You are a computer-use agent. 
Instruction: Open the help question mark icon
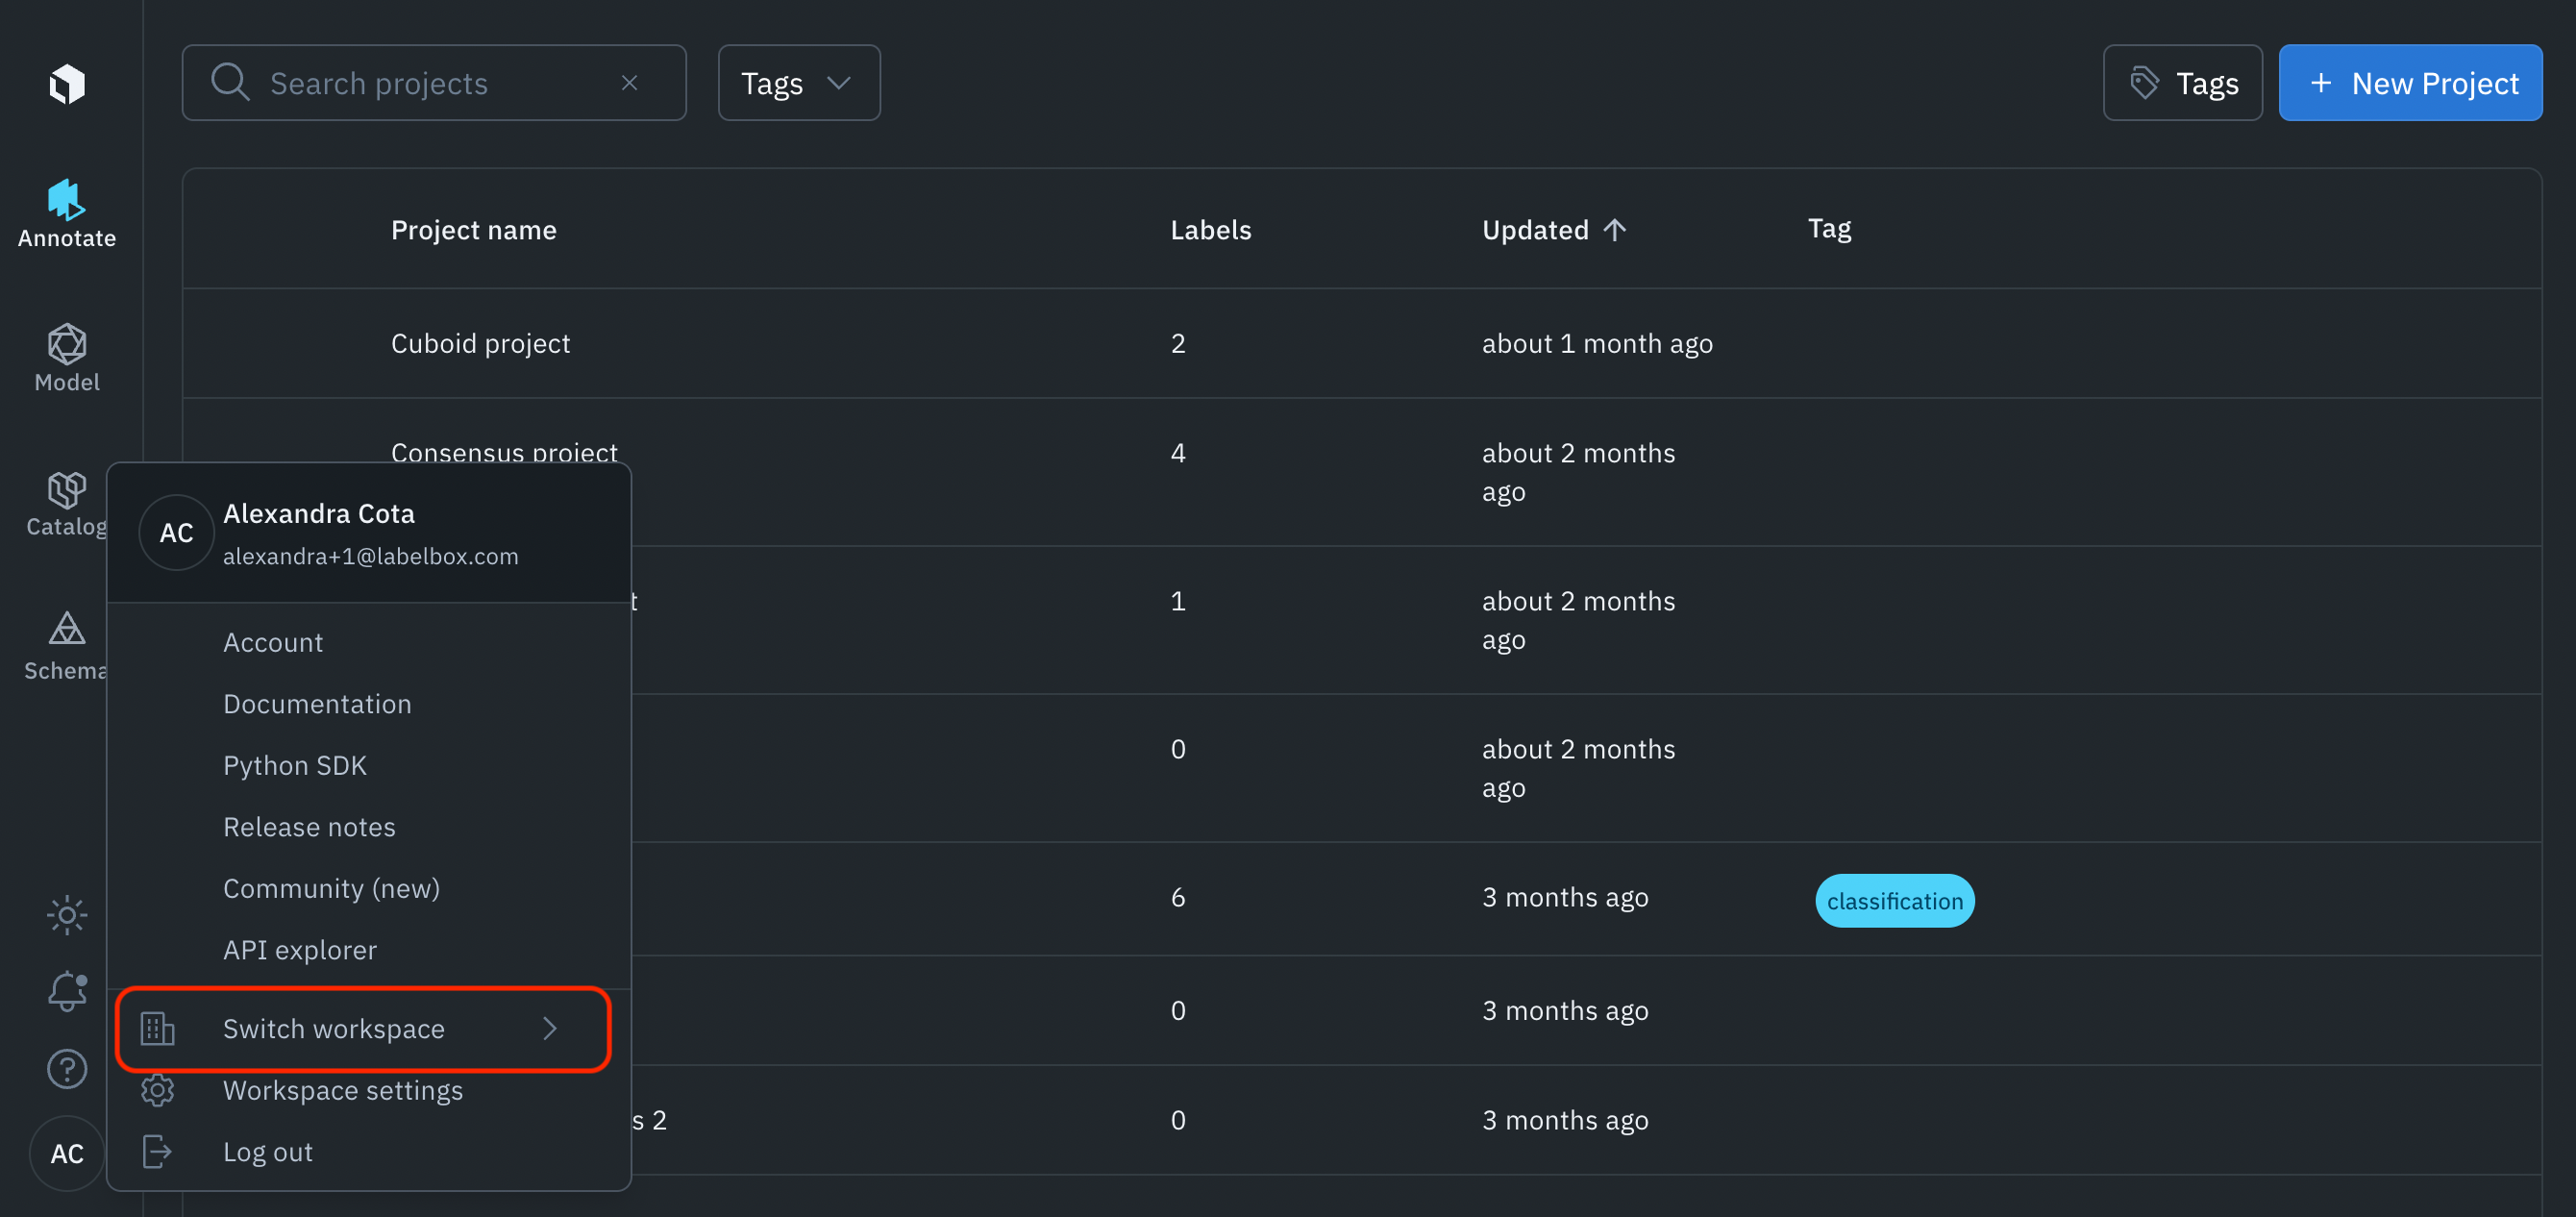(67, 1069)
